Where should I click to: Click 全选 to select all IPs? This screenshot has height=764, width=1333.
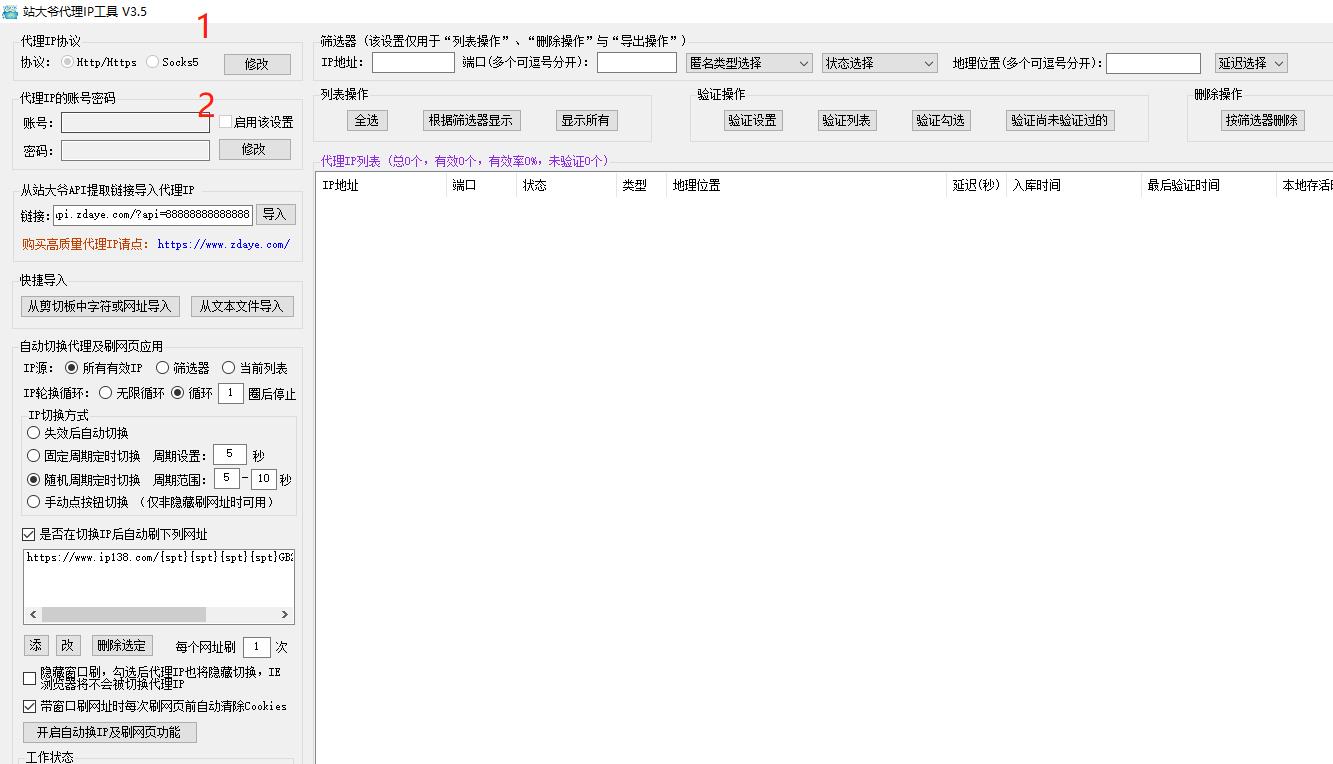click(366, 119)
